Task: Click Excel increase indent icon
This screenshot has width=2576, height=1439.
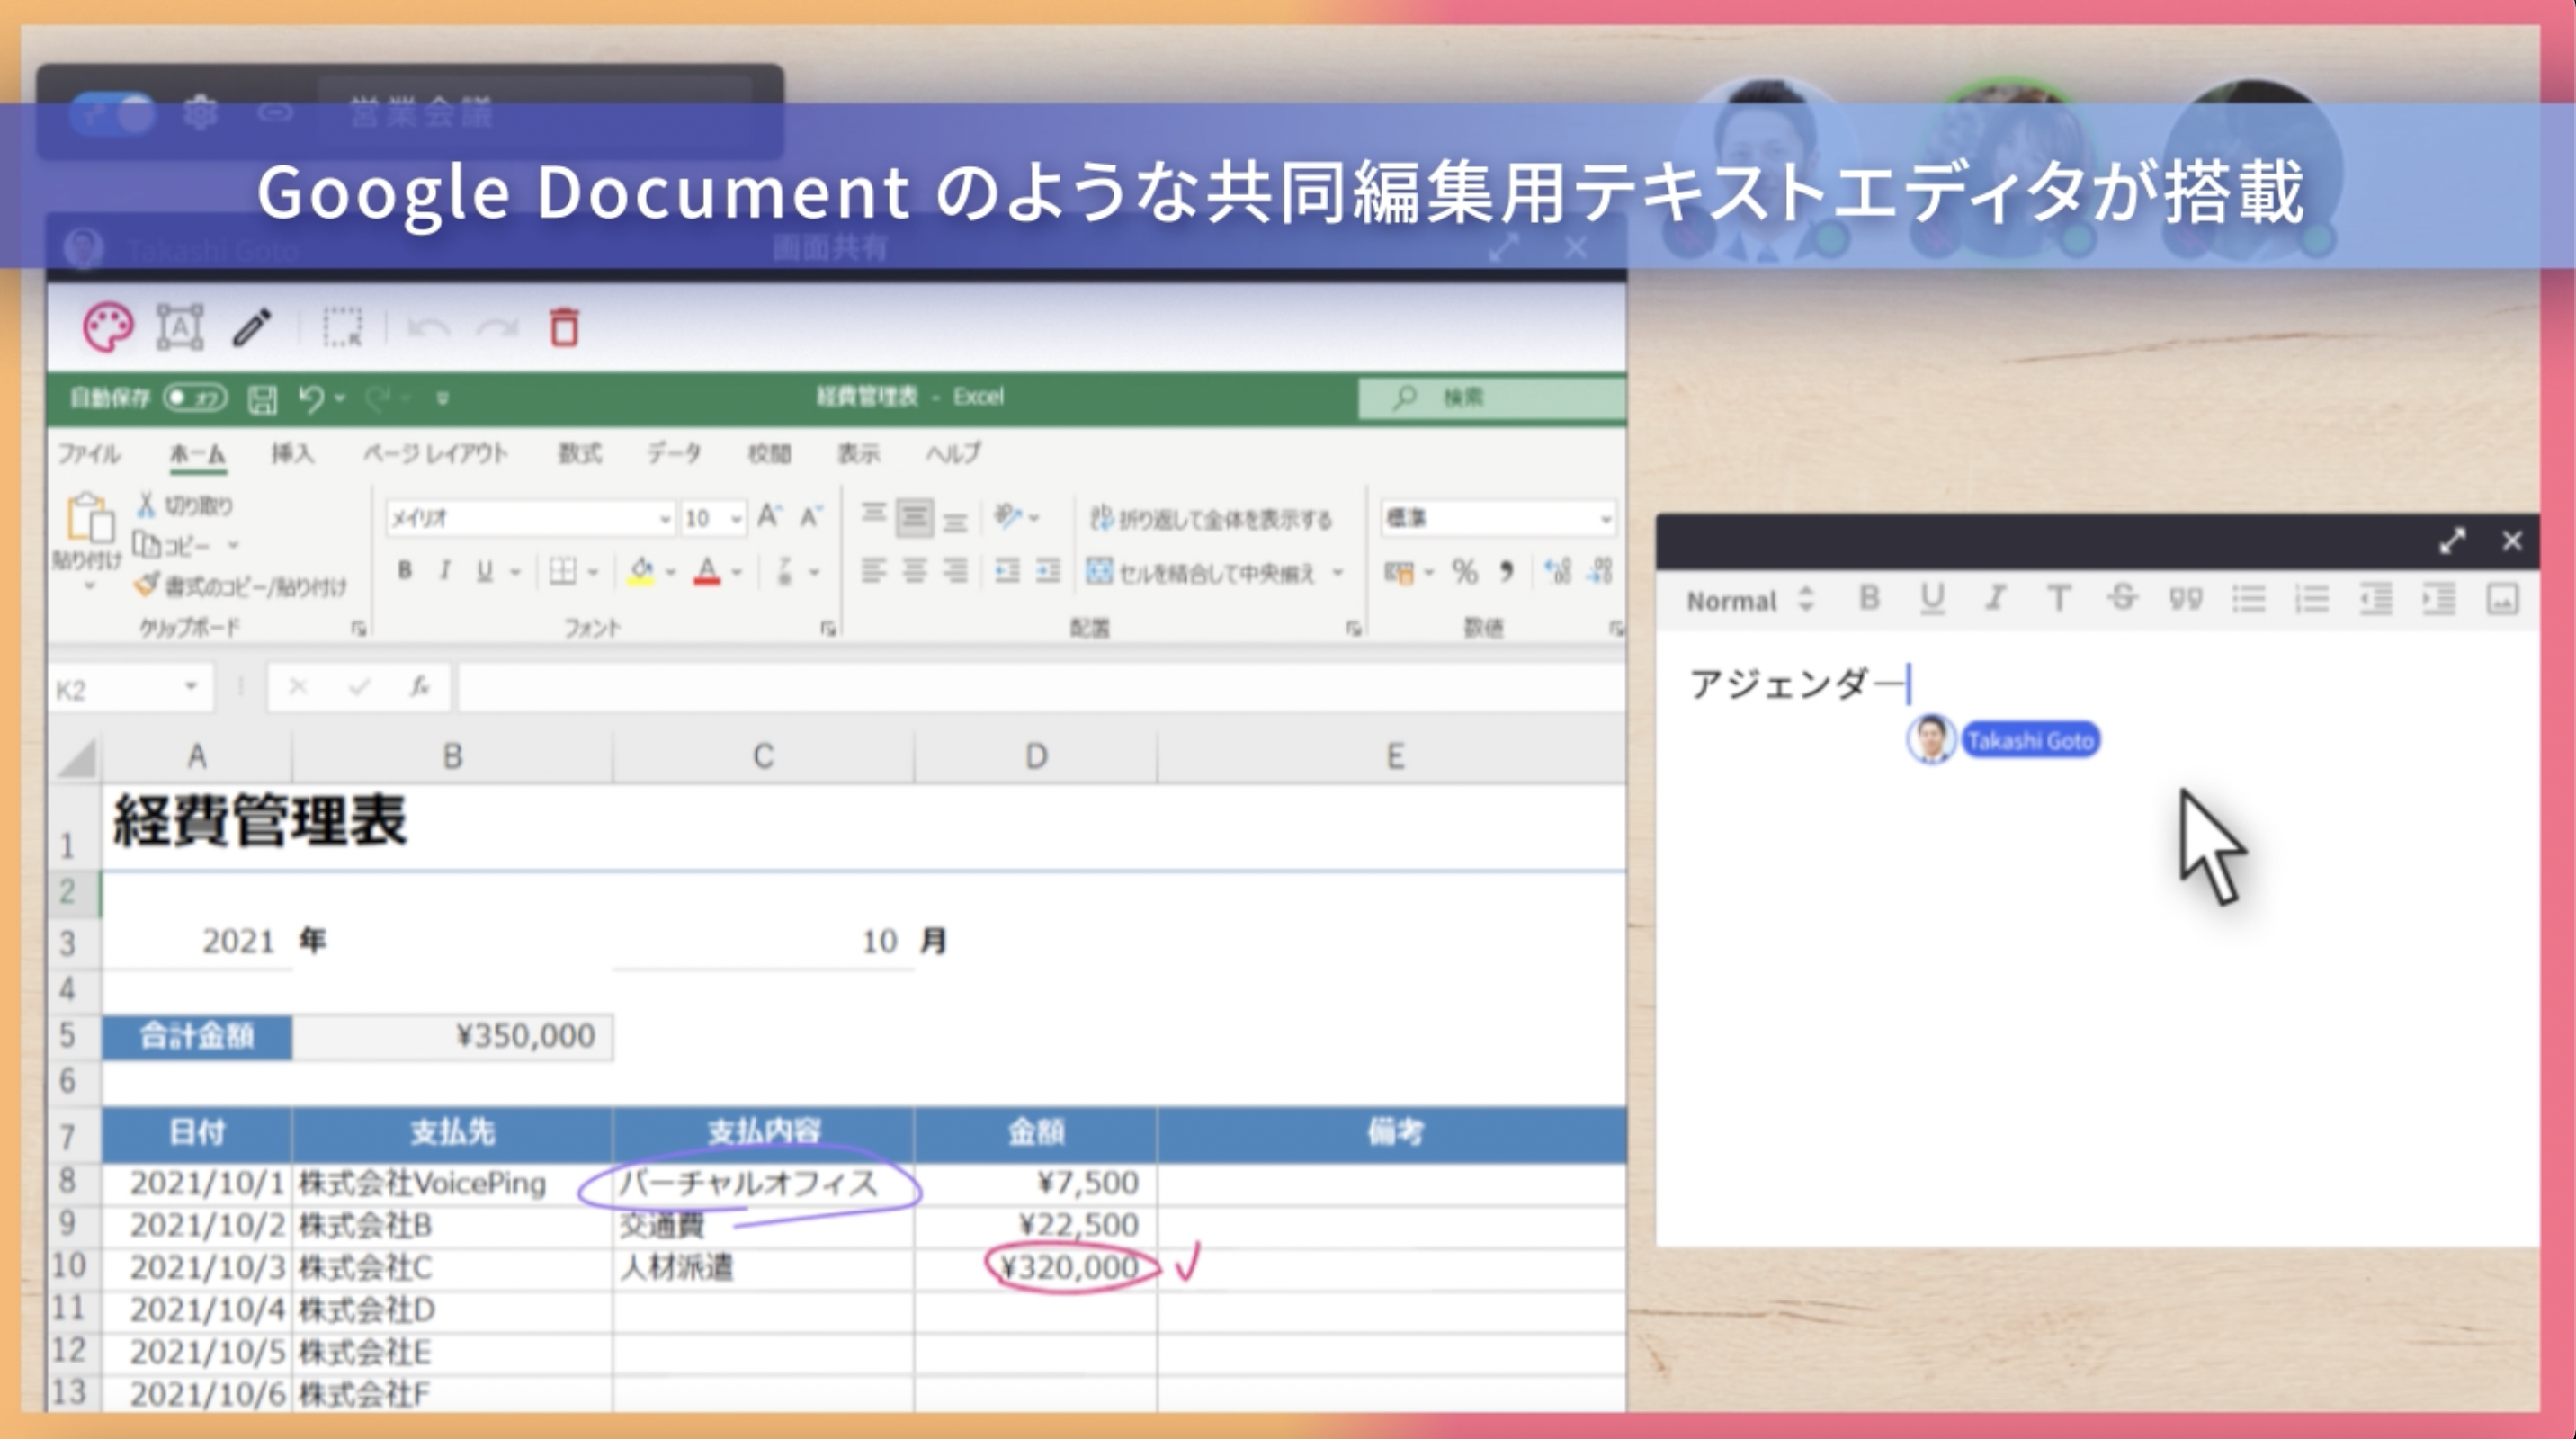Action: 1047,571
